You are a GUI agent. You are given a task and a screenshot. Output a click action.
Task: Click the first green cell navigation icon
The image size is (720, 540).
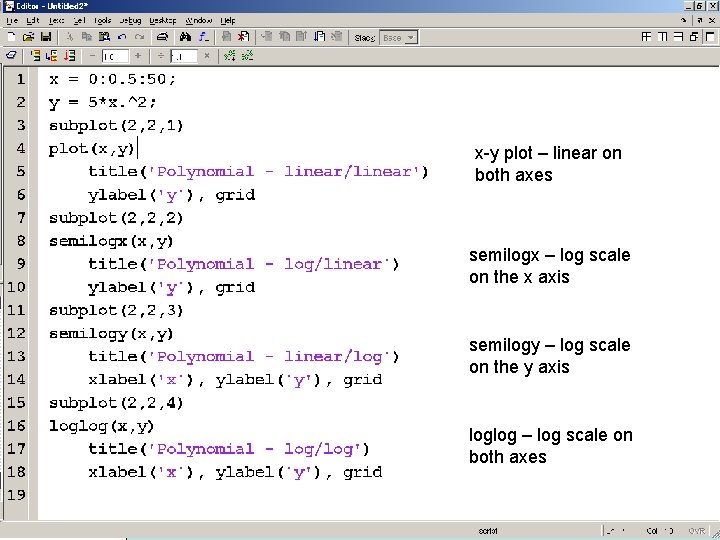pyautogui.click(x=230, y=56)
